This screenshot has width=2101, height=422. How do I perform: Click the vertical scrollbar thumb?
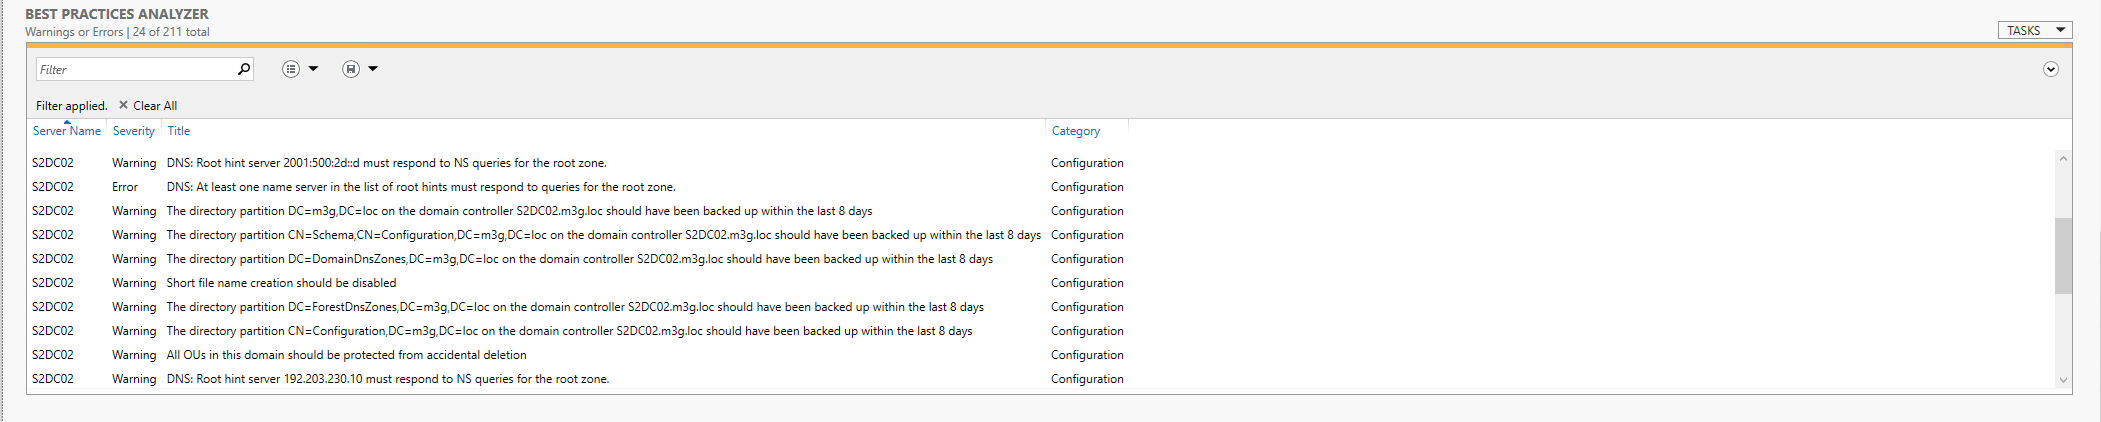(2063, 255)
